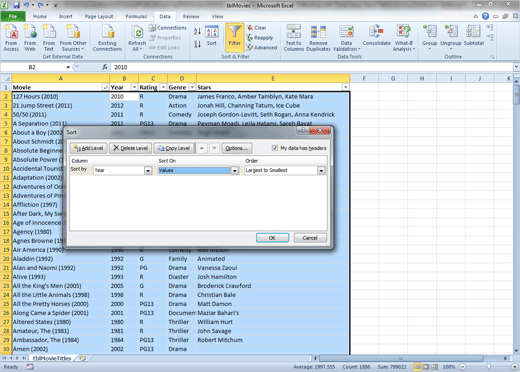Open the Movie column filter dropdown

click(x=105, y=87)
